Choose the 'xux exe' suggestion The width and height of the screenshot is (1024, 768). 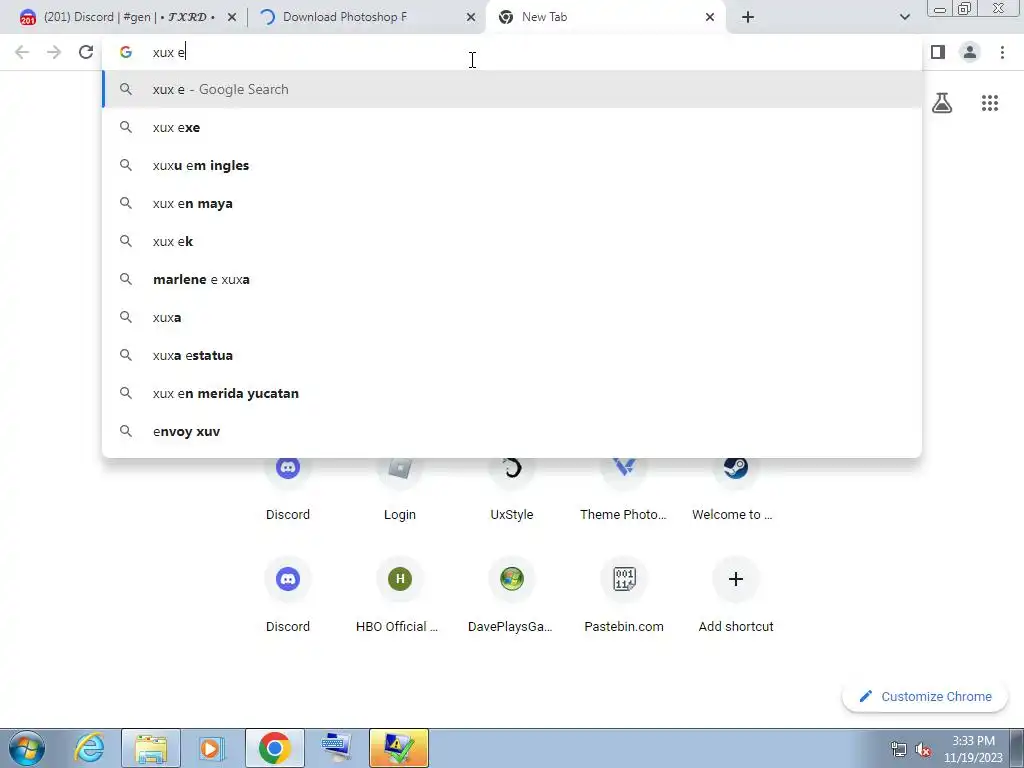coord(512,127)
